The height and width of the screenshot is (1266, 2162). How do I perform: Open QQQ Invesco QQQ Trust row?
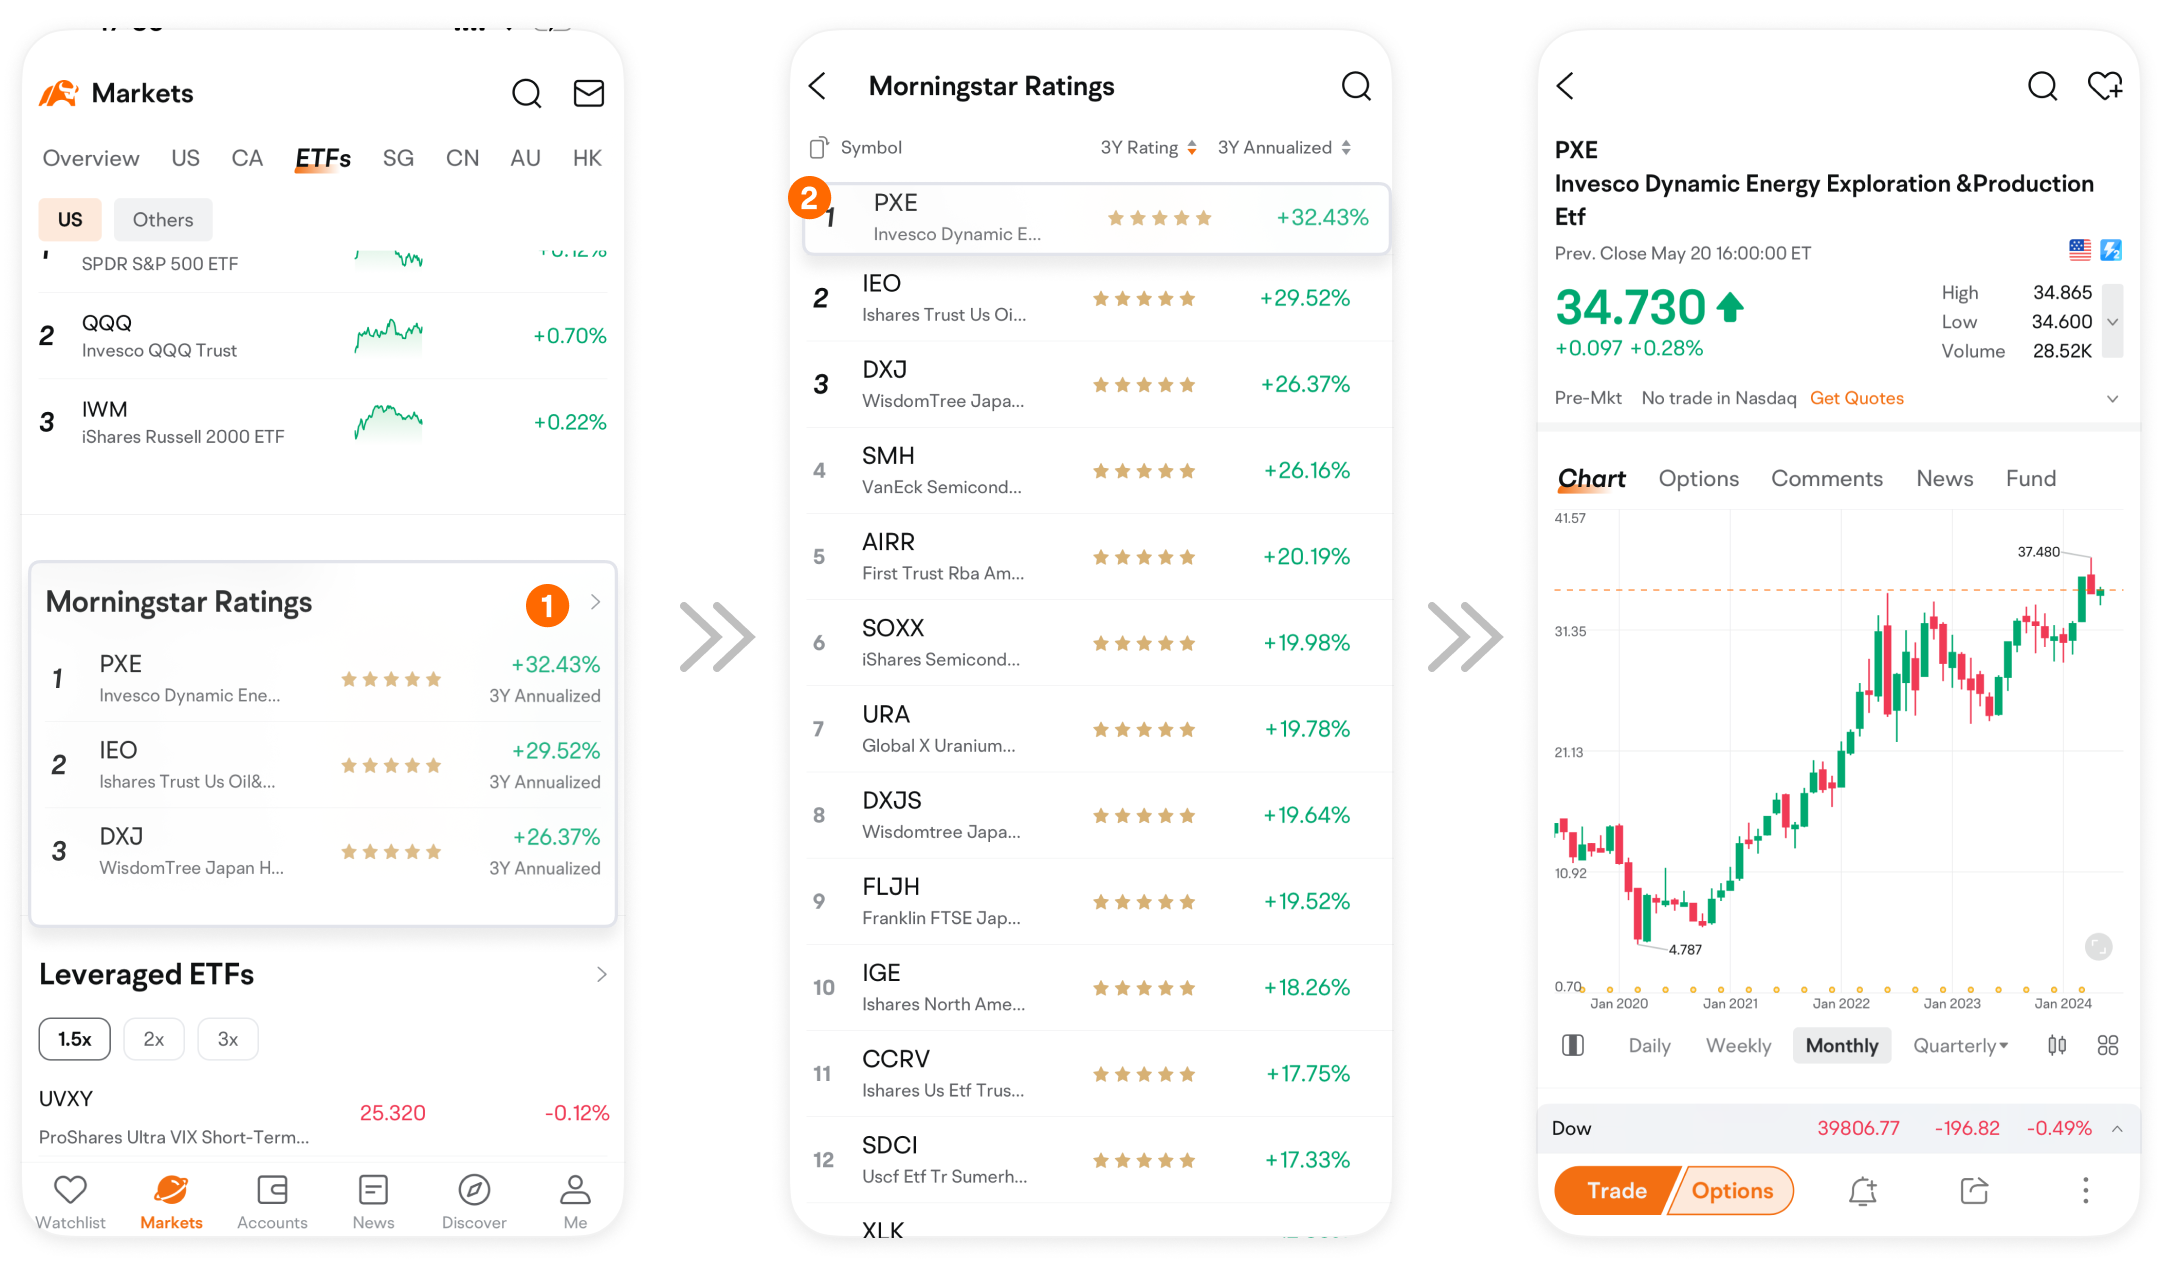click(x=323, y=336)
